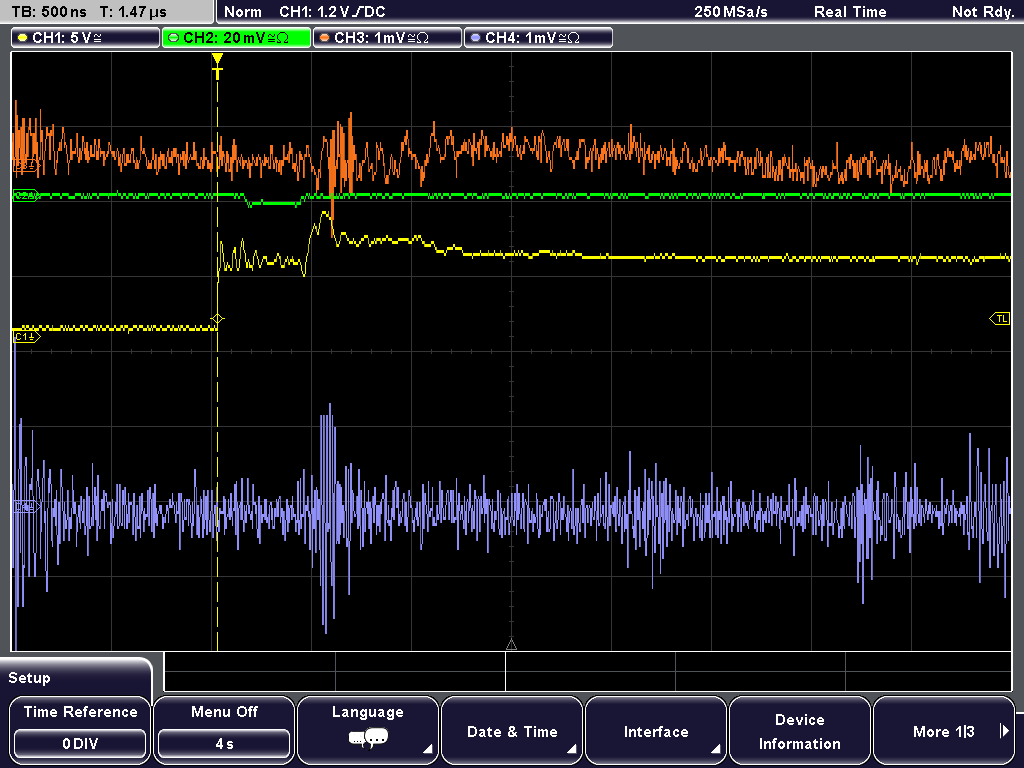Click the speech-bubble language icon
Image resolution: width=1024 pixels, height=768 pixels.
pos(368,739)
